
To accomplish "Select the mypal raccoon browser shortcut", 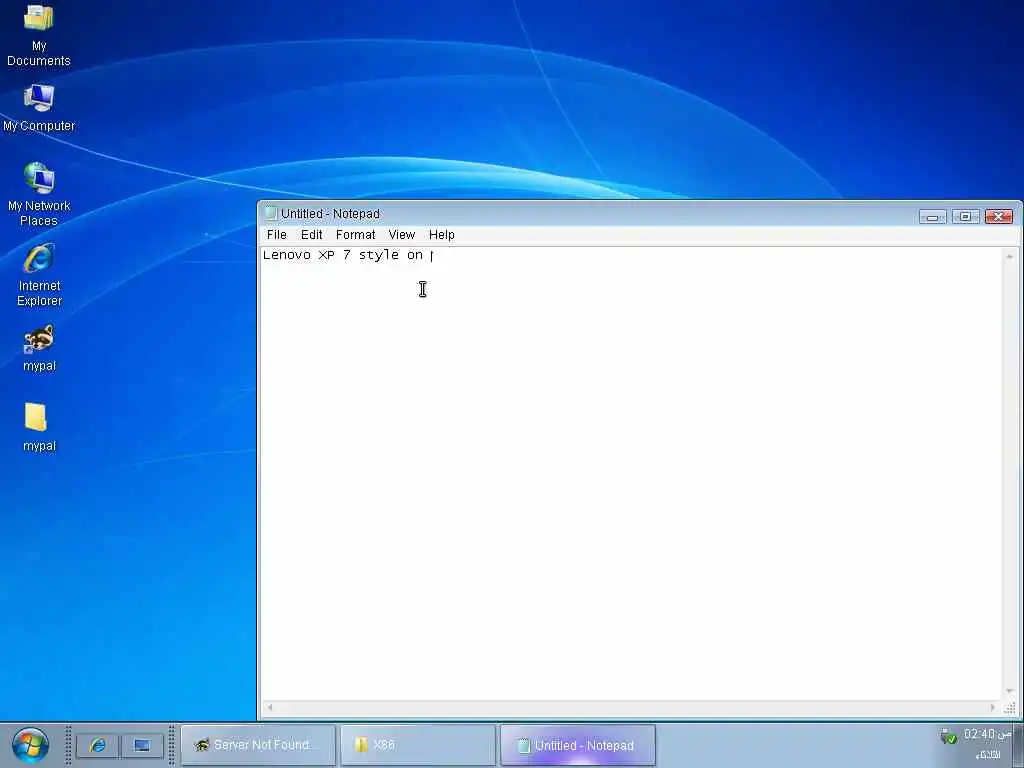I will coord(39,349).
